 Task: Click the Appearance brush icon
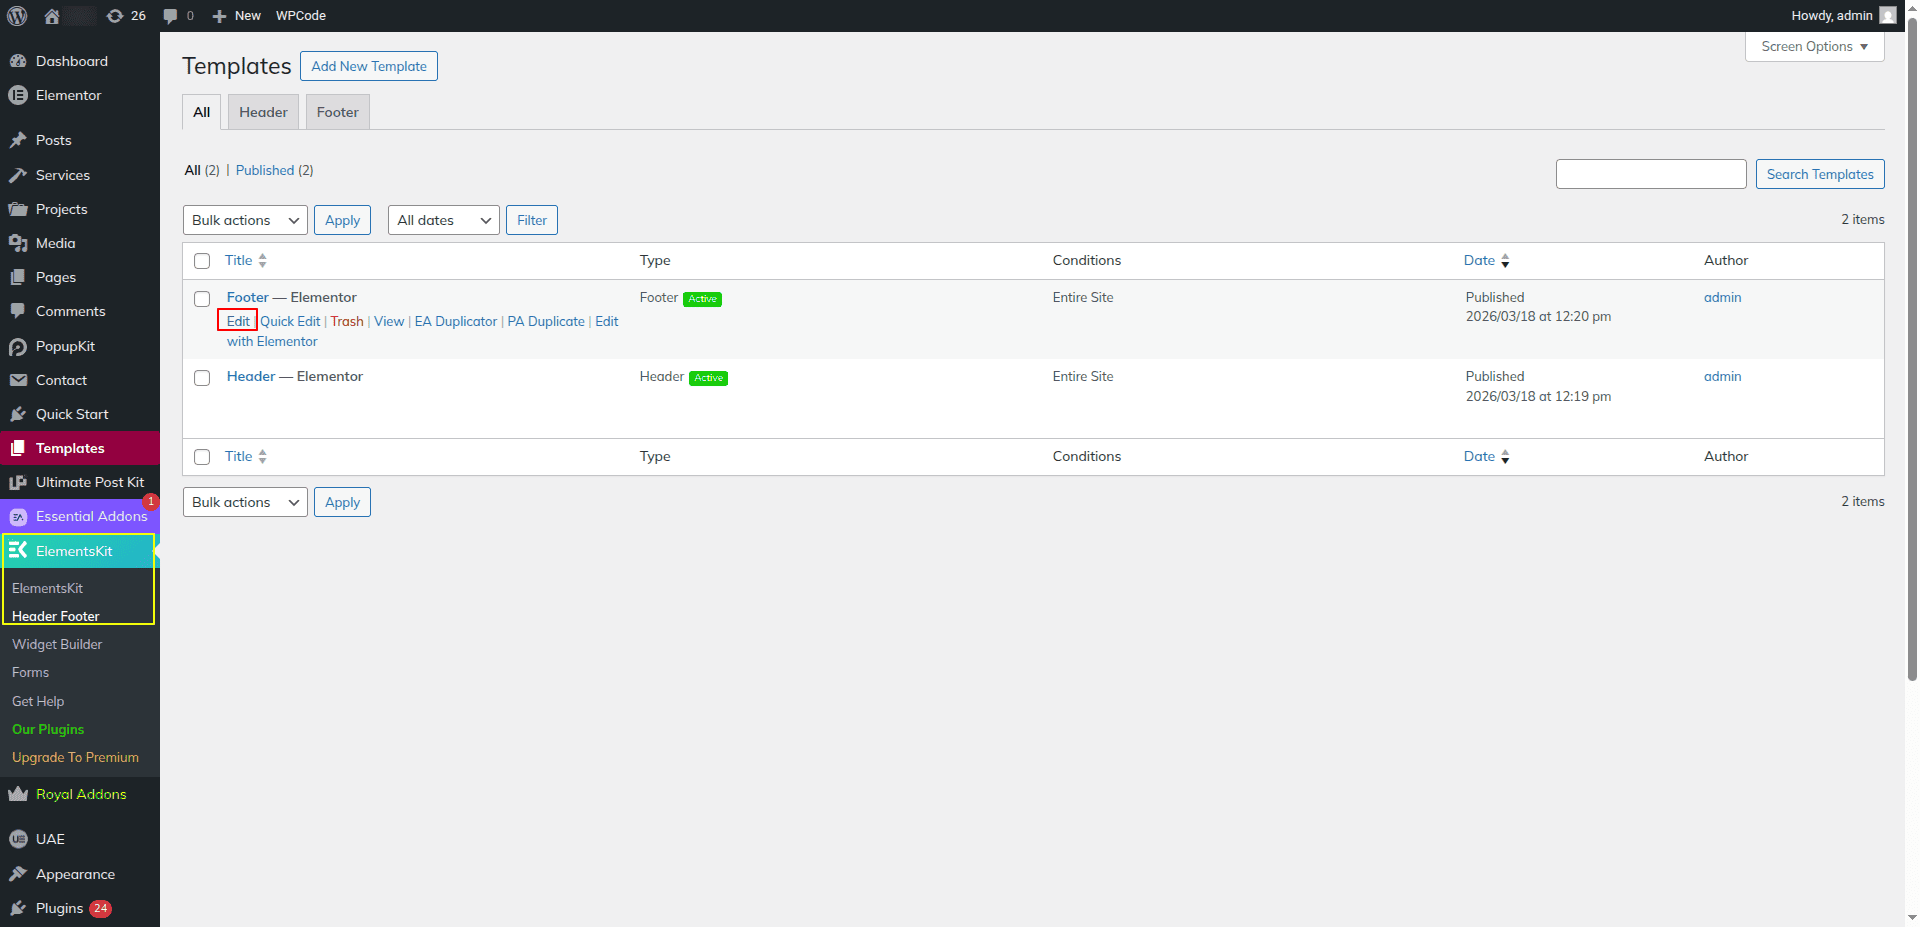(18, 874)
